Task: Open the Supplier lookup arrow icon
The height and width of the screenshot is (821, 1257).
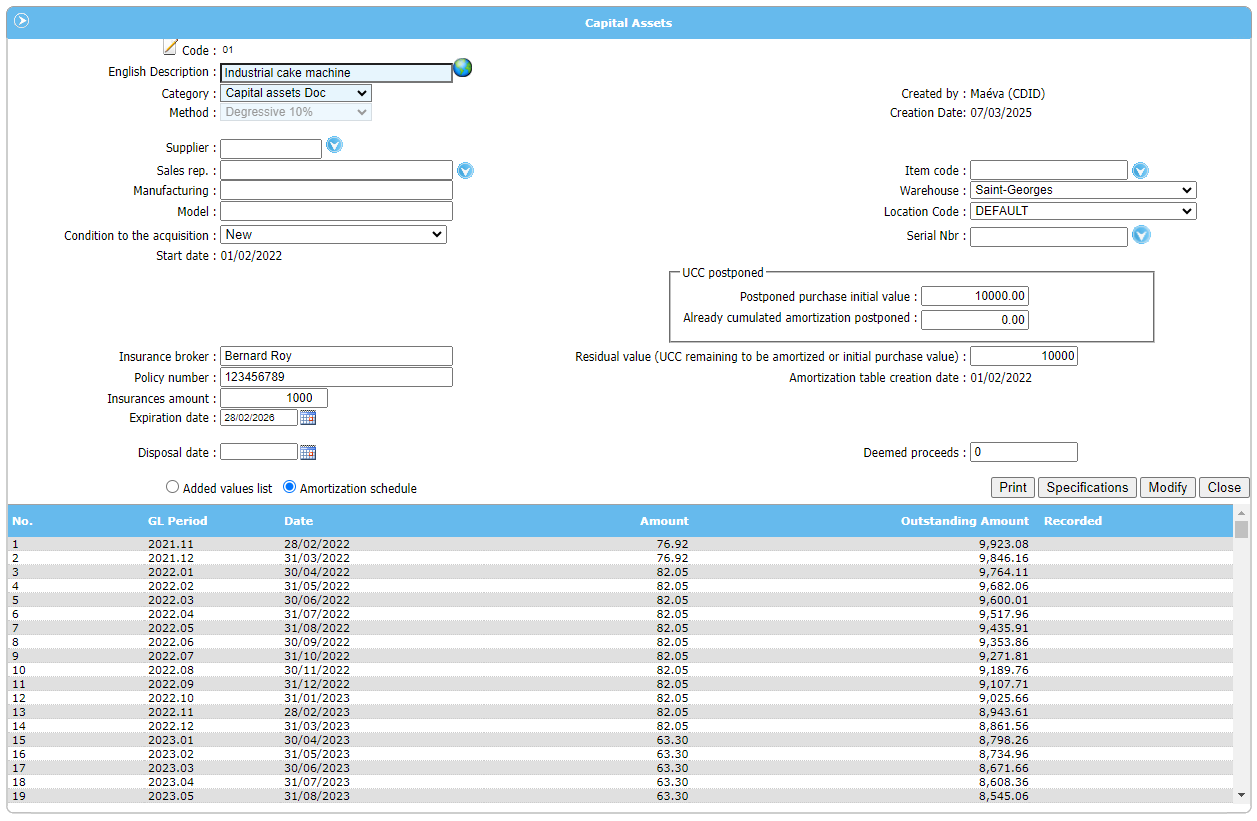Action: click(x=335, y=145)
